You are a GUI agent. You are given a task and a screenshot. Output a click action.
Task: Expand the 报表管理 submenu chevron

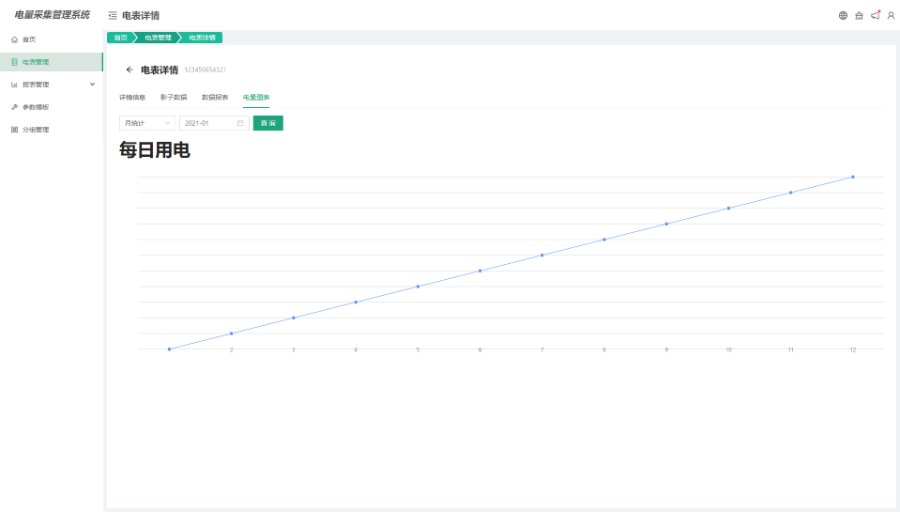[x=93, y=84]
